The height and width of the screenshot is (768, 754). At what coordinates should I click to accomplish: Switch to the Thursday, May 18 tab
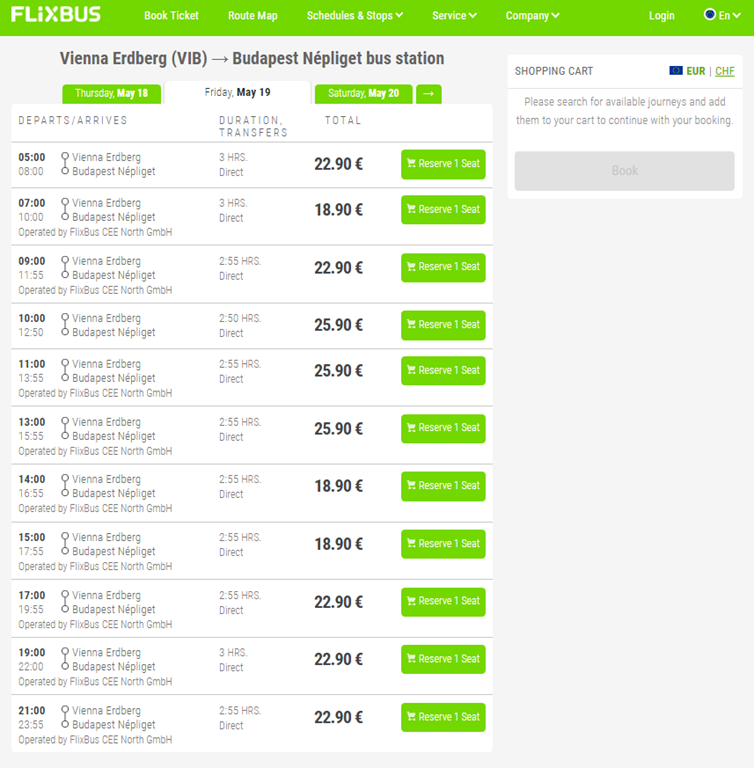click(112, 94)
